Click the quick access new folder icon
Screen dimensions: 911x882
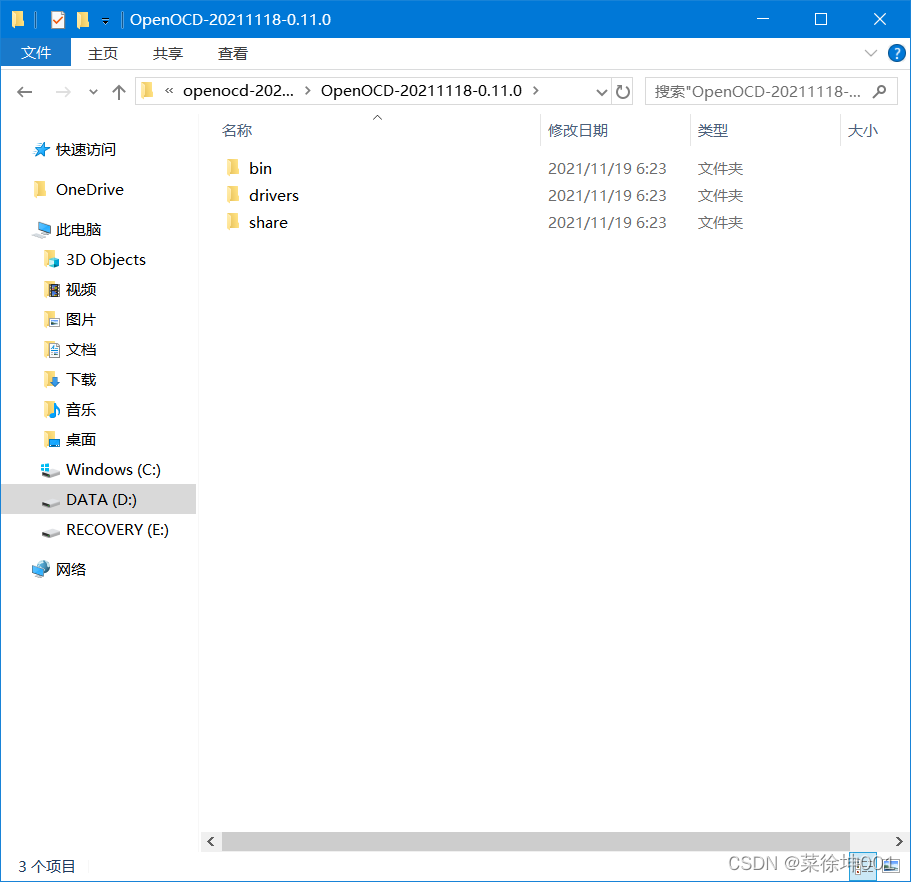83,20
